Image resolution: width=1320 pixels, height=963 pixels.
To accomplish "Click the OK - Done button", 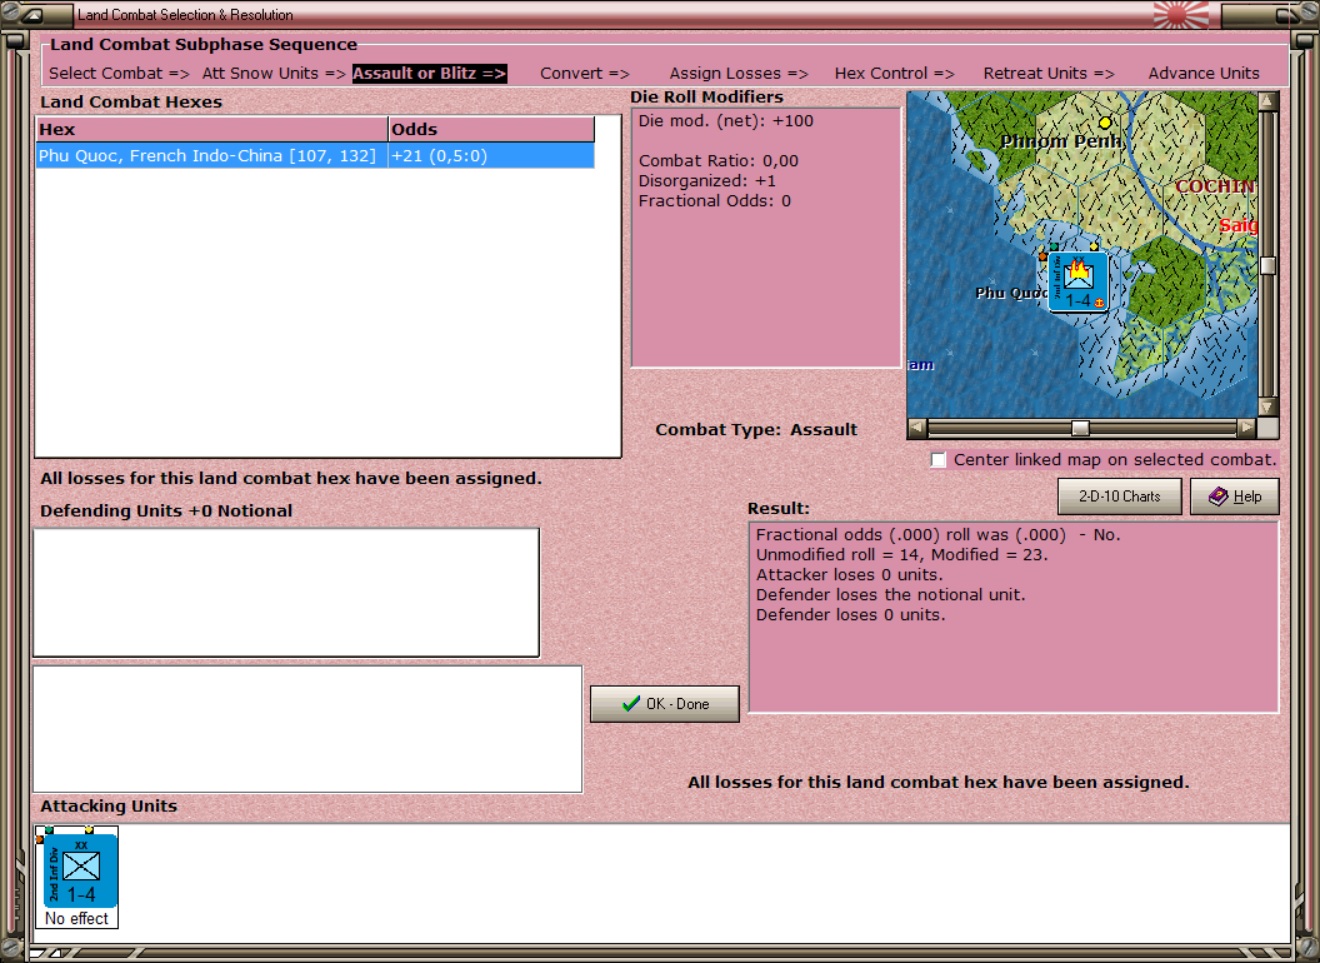I will tap(665, 704).
